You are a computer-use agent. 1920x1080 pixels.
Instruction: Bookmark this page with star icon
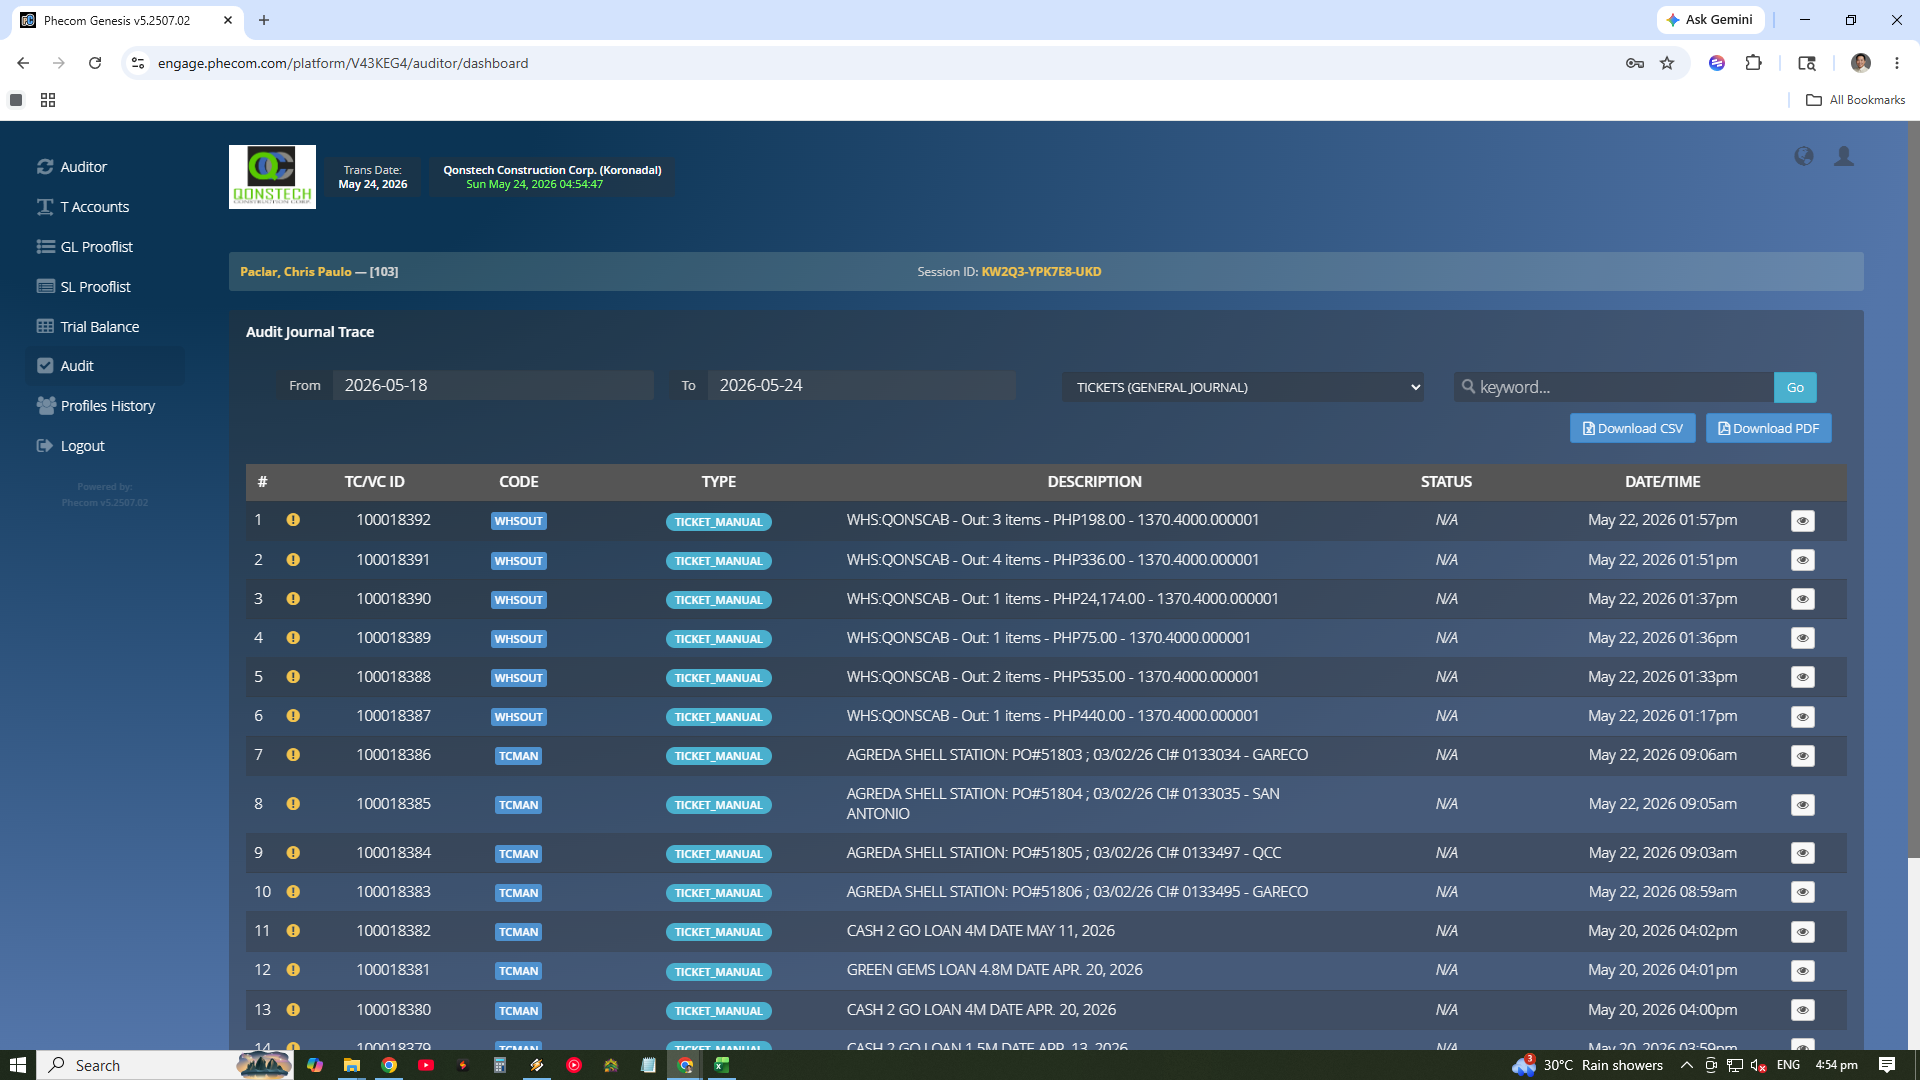coord(1667,63)
